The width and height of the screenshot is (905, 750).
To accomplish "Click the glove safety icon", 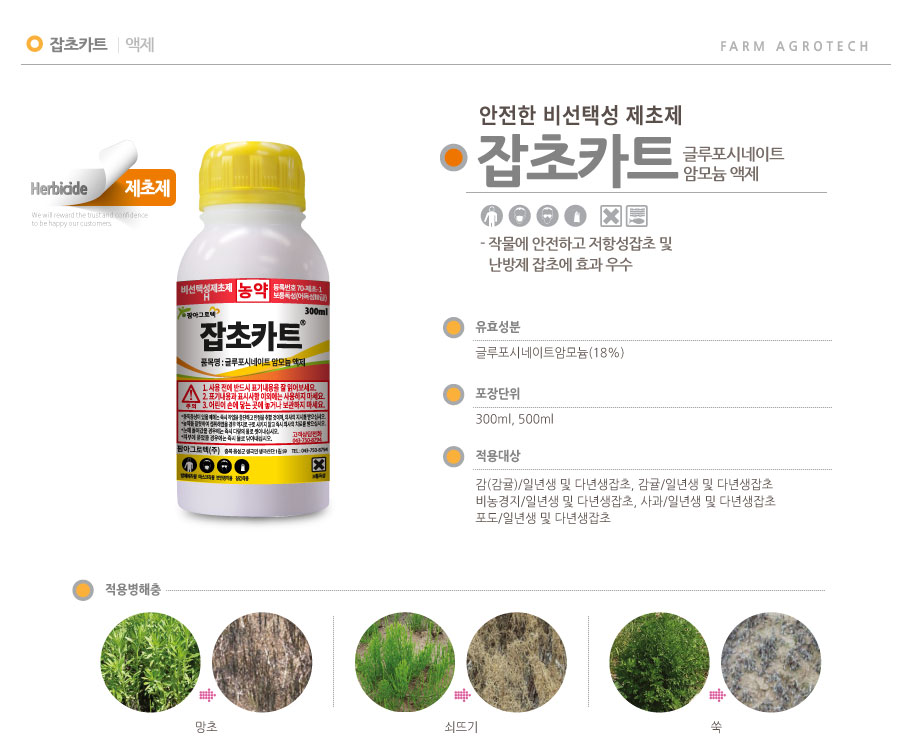I will [575, 217].
